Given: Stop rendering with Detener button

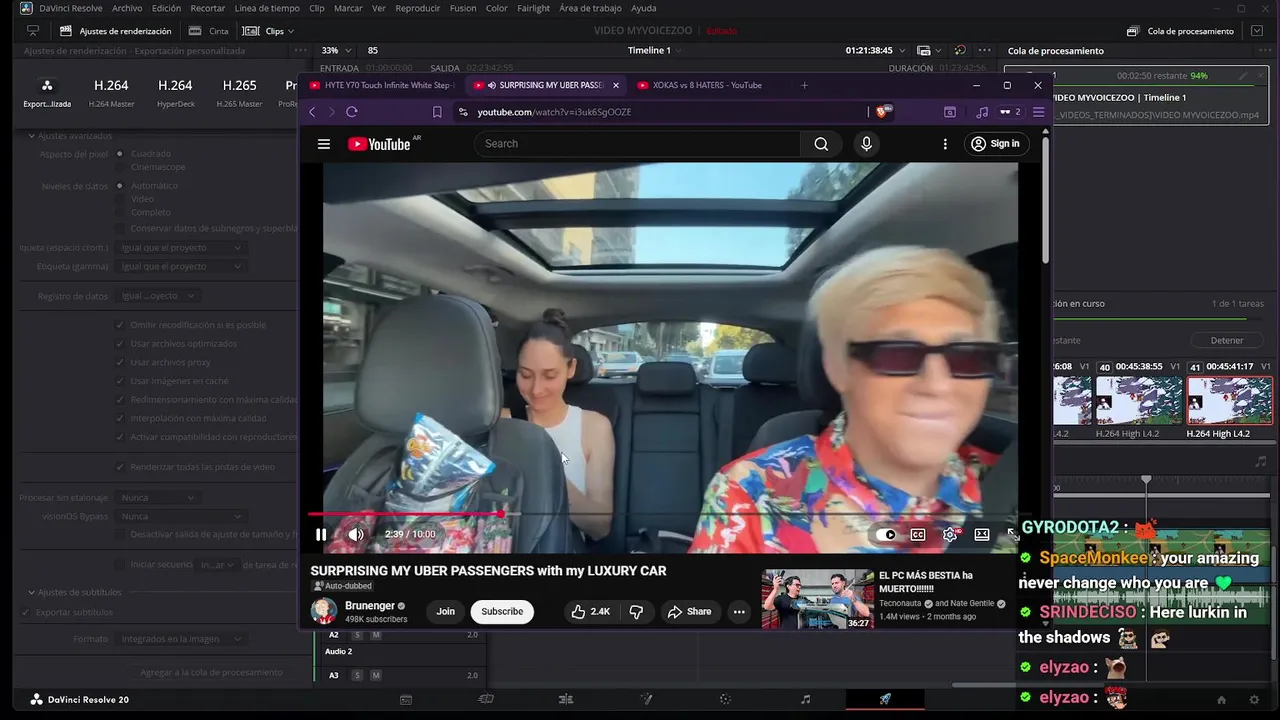Looking at the screenshot, I should [1227, 341].
